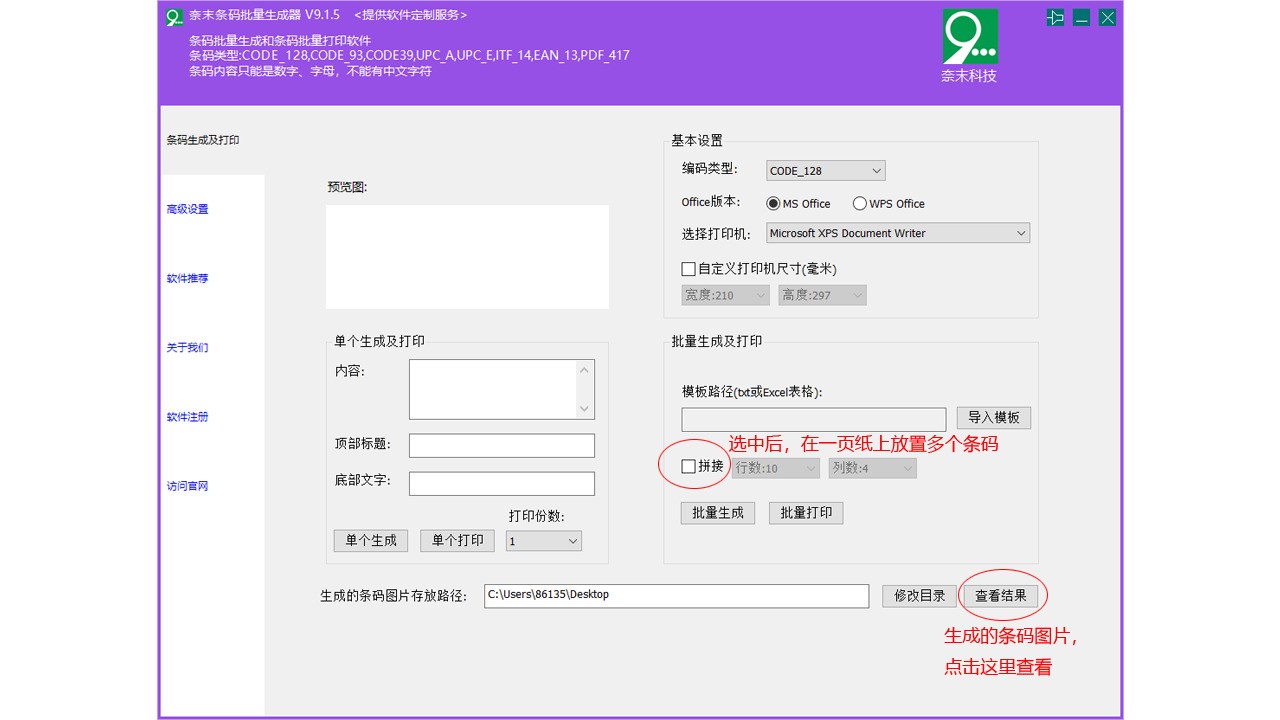
Task: Open the 访问官网 link
Action: tap(186, 486)
